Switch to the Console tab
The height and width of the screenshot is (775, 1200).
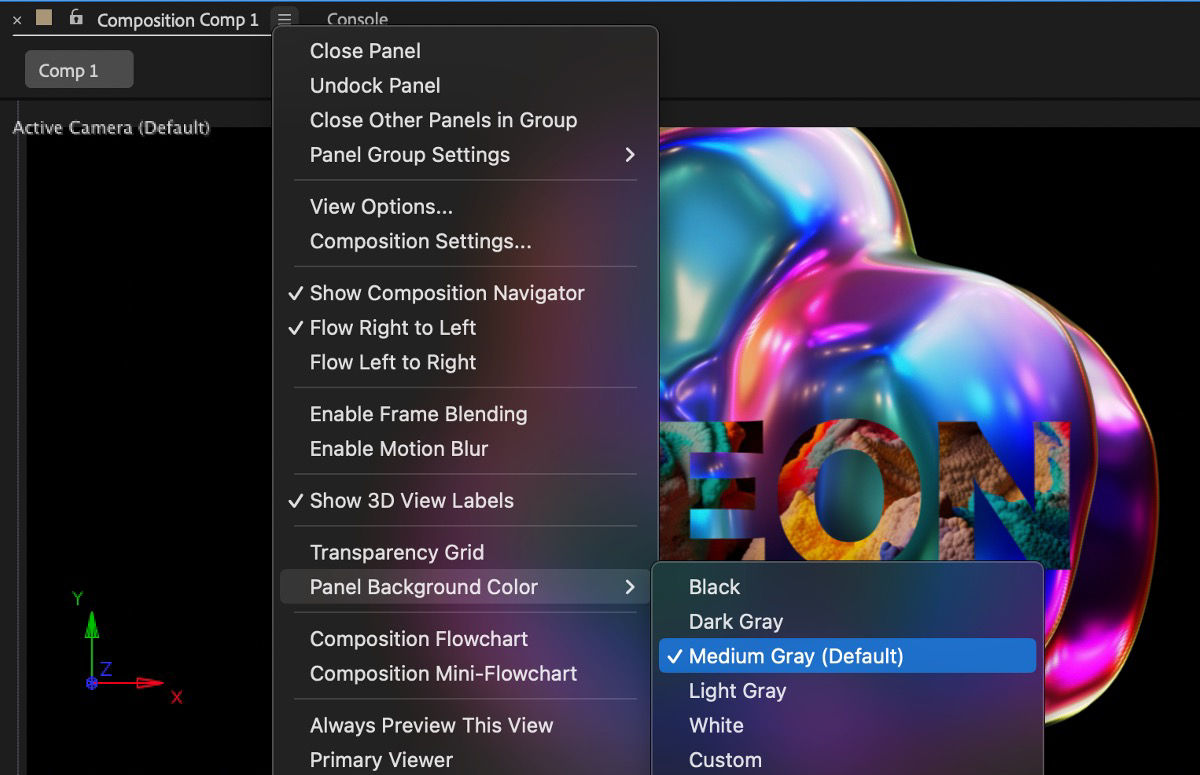[x=357, y=18]
